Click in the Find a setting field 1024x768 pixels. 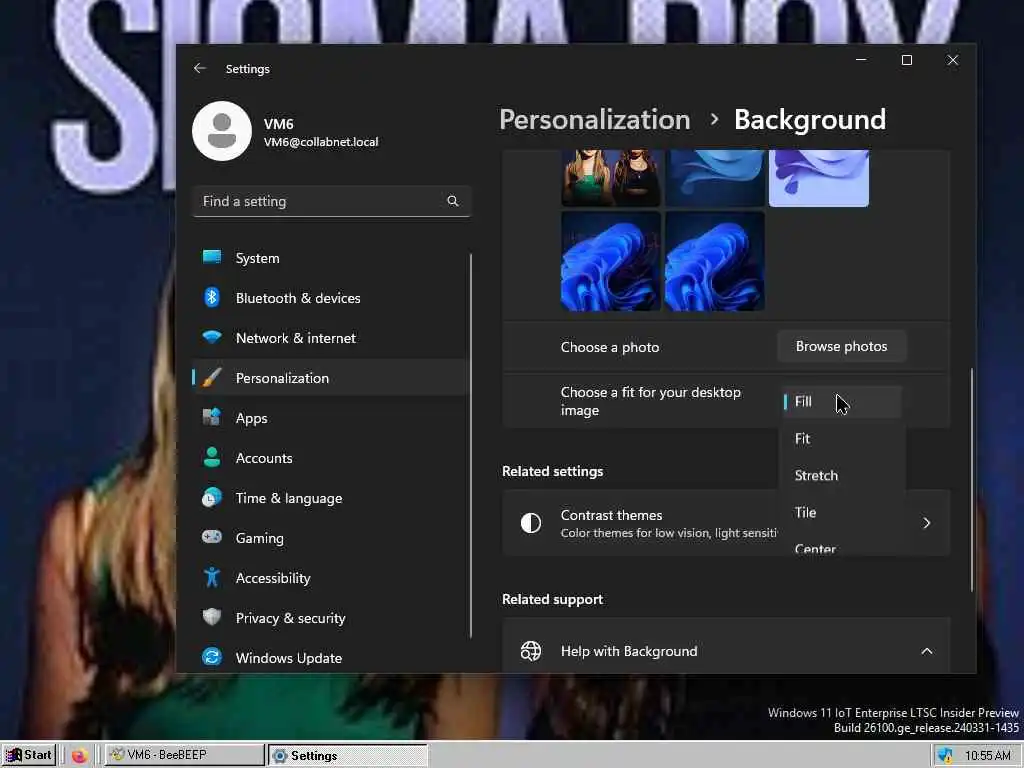(x=331, y=201)
